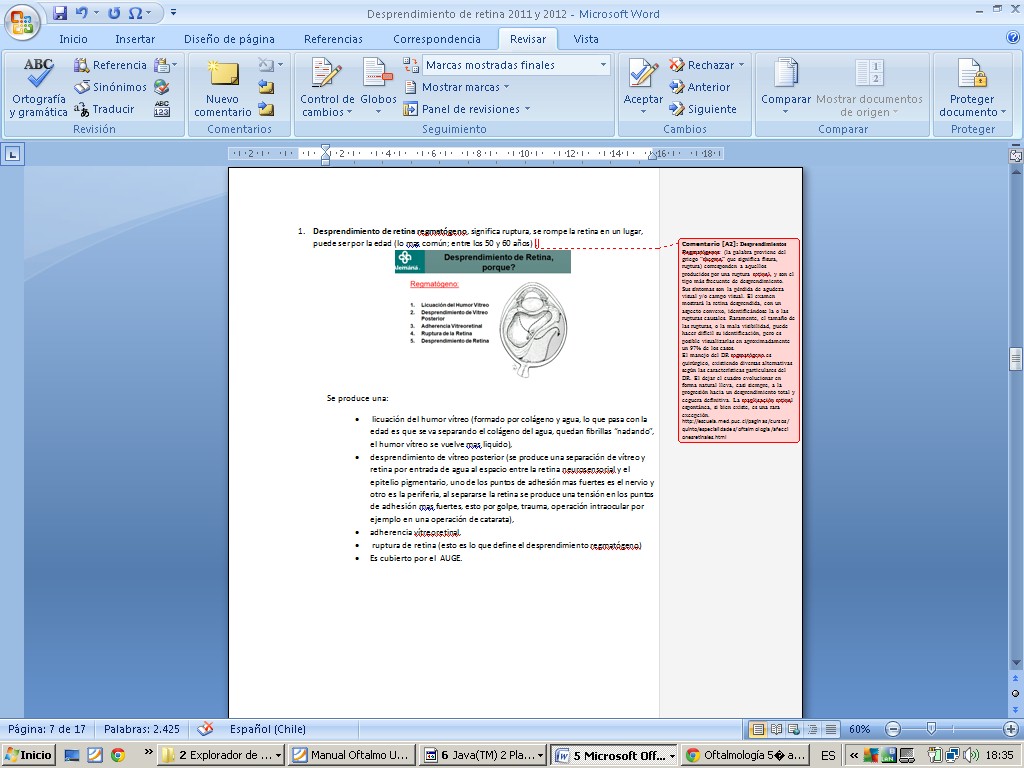
Task: Open Manual Oftalmo taskbar window
Action: point(351,755)
